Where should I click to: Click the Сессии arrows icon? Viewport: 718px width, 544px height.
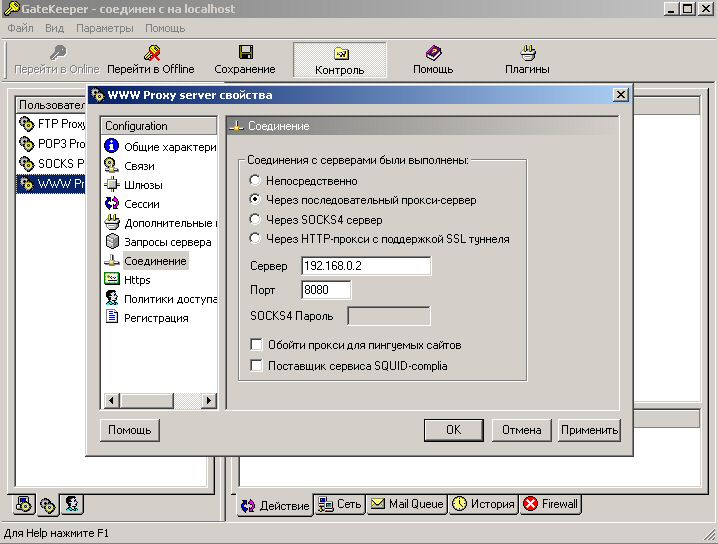[x=112, y=203]
